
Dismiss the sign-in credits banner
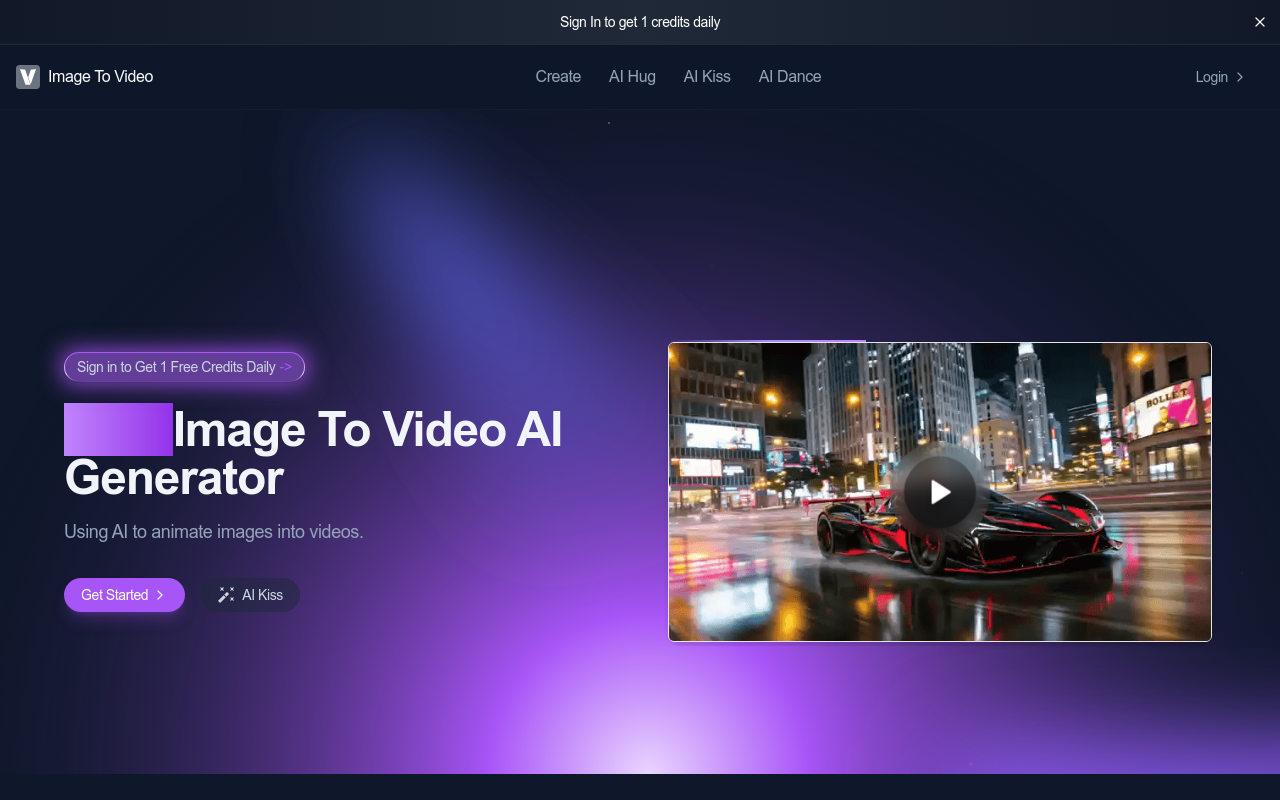1260,22
